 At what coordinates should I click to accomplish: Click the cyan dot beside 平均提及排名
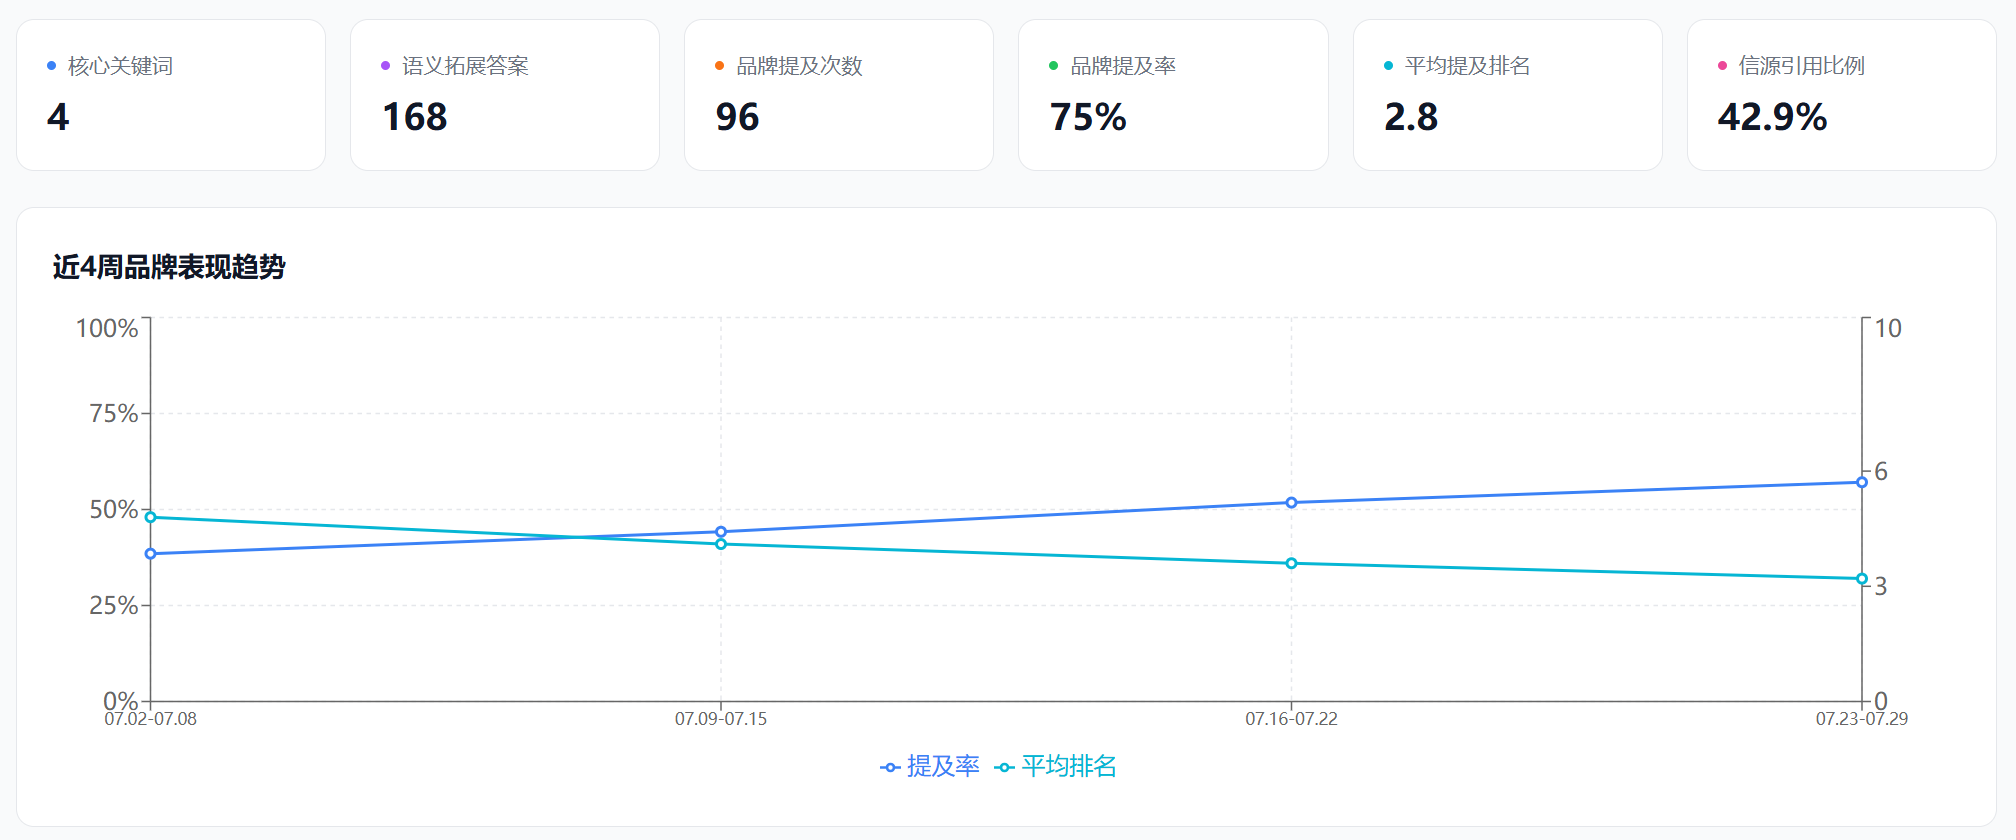[x=1388, y=66]
